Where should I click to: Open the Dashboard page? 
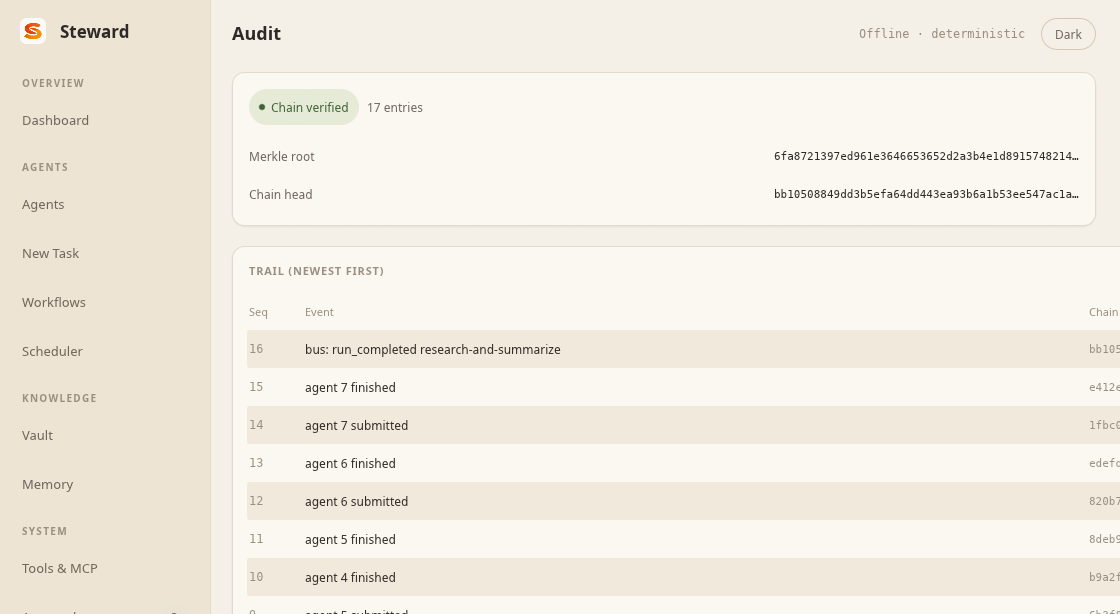[x=56, y=121]
